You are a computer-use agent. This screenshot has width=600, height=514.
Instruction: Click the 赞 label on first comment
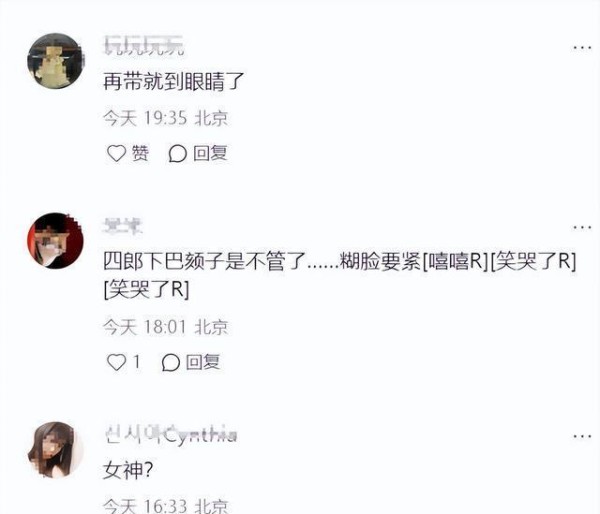140,153
